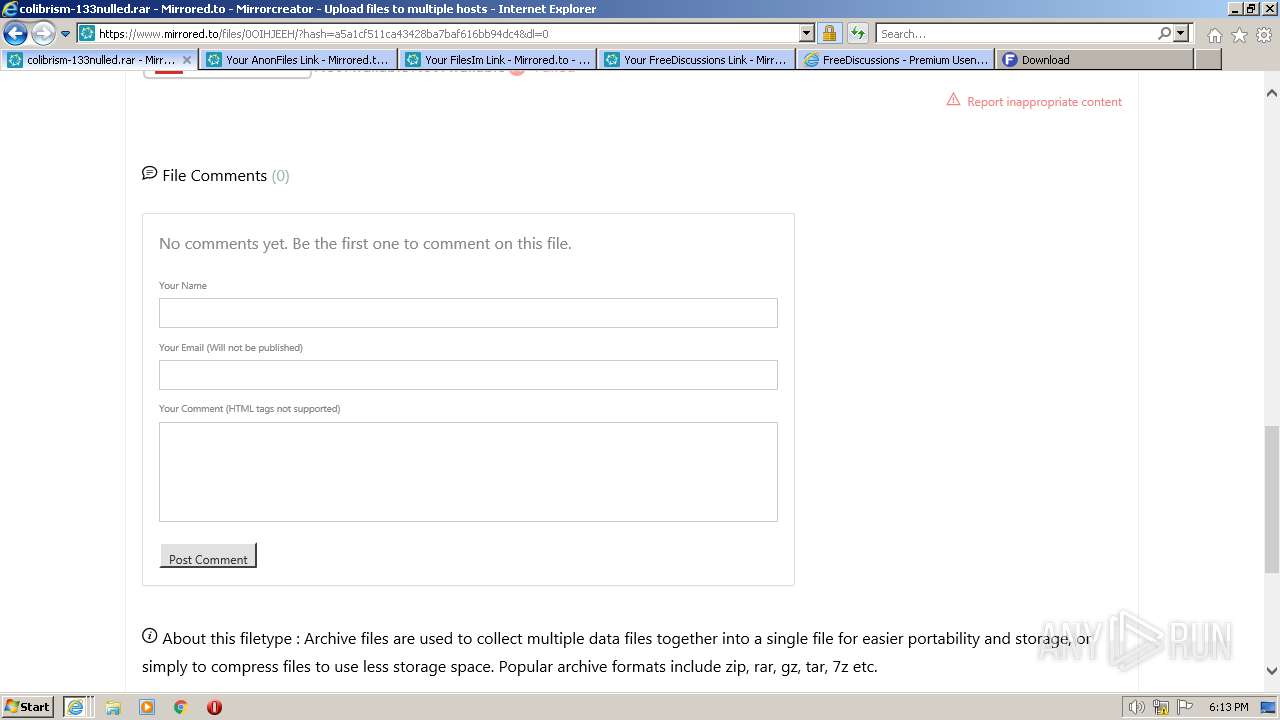Screen dimensions: 1280x720
Task: Click the Action Center flag icon
Action: (1185, 707)
